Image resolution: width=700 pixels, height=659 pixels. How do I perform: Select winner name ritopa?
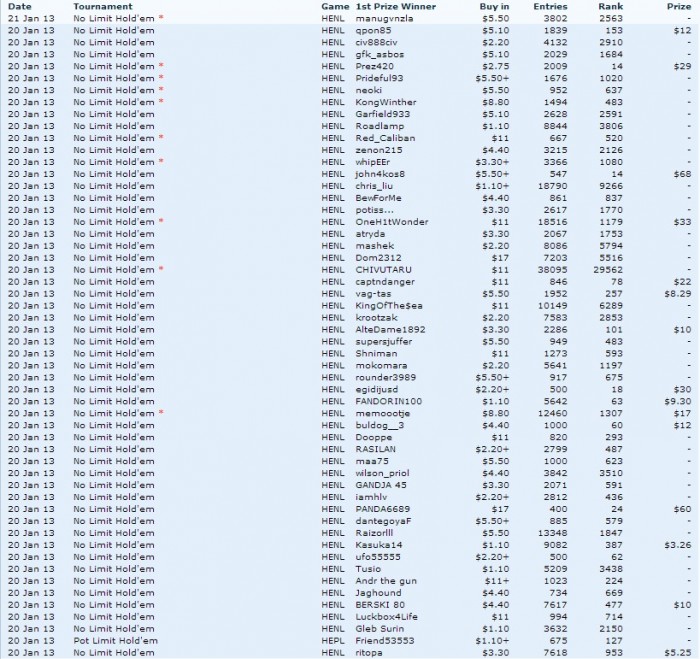pyautogui.click(x=369, y=654)
